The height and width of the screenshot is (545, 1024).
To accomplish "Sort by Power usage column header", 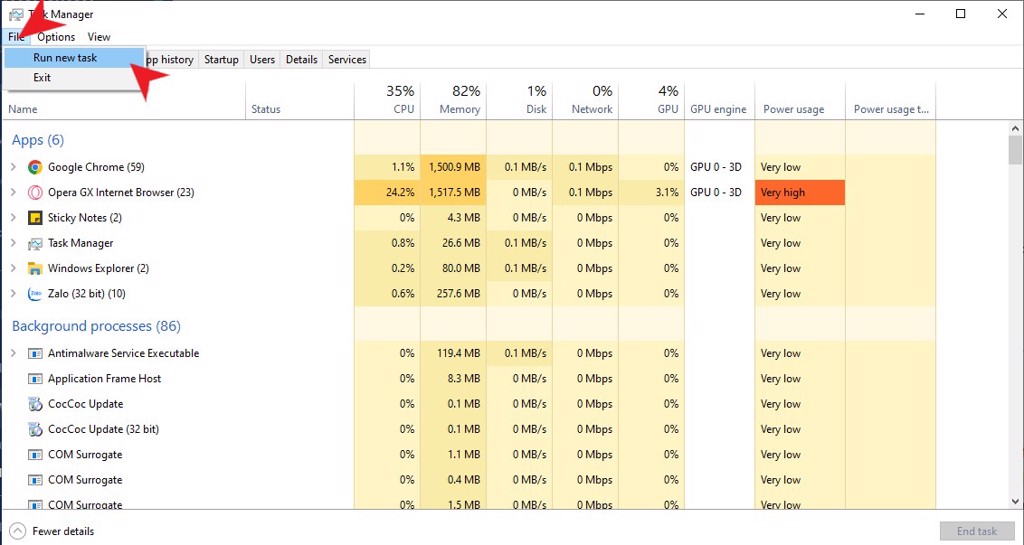I will click(800, 101).
